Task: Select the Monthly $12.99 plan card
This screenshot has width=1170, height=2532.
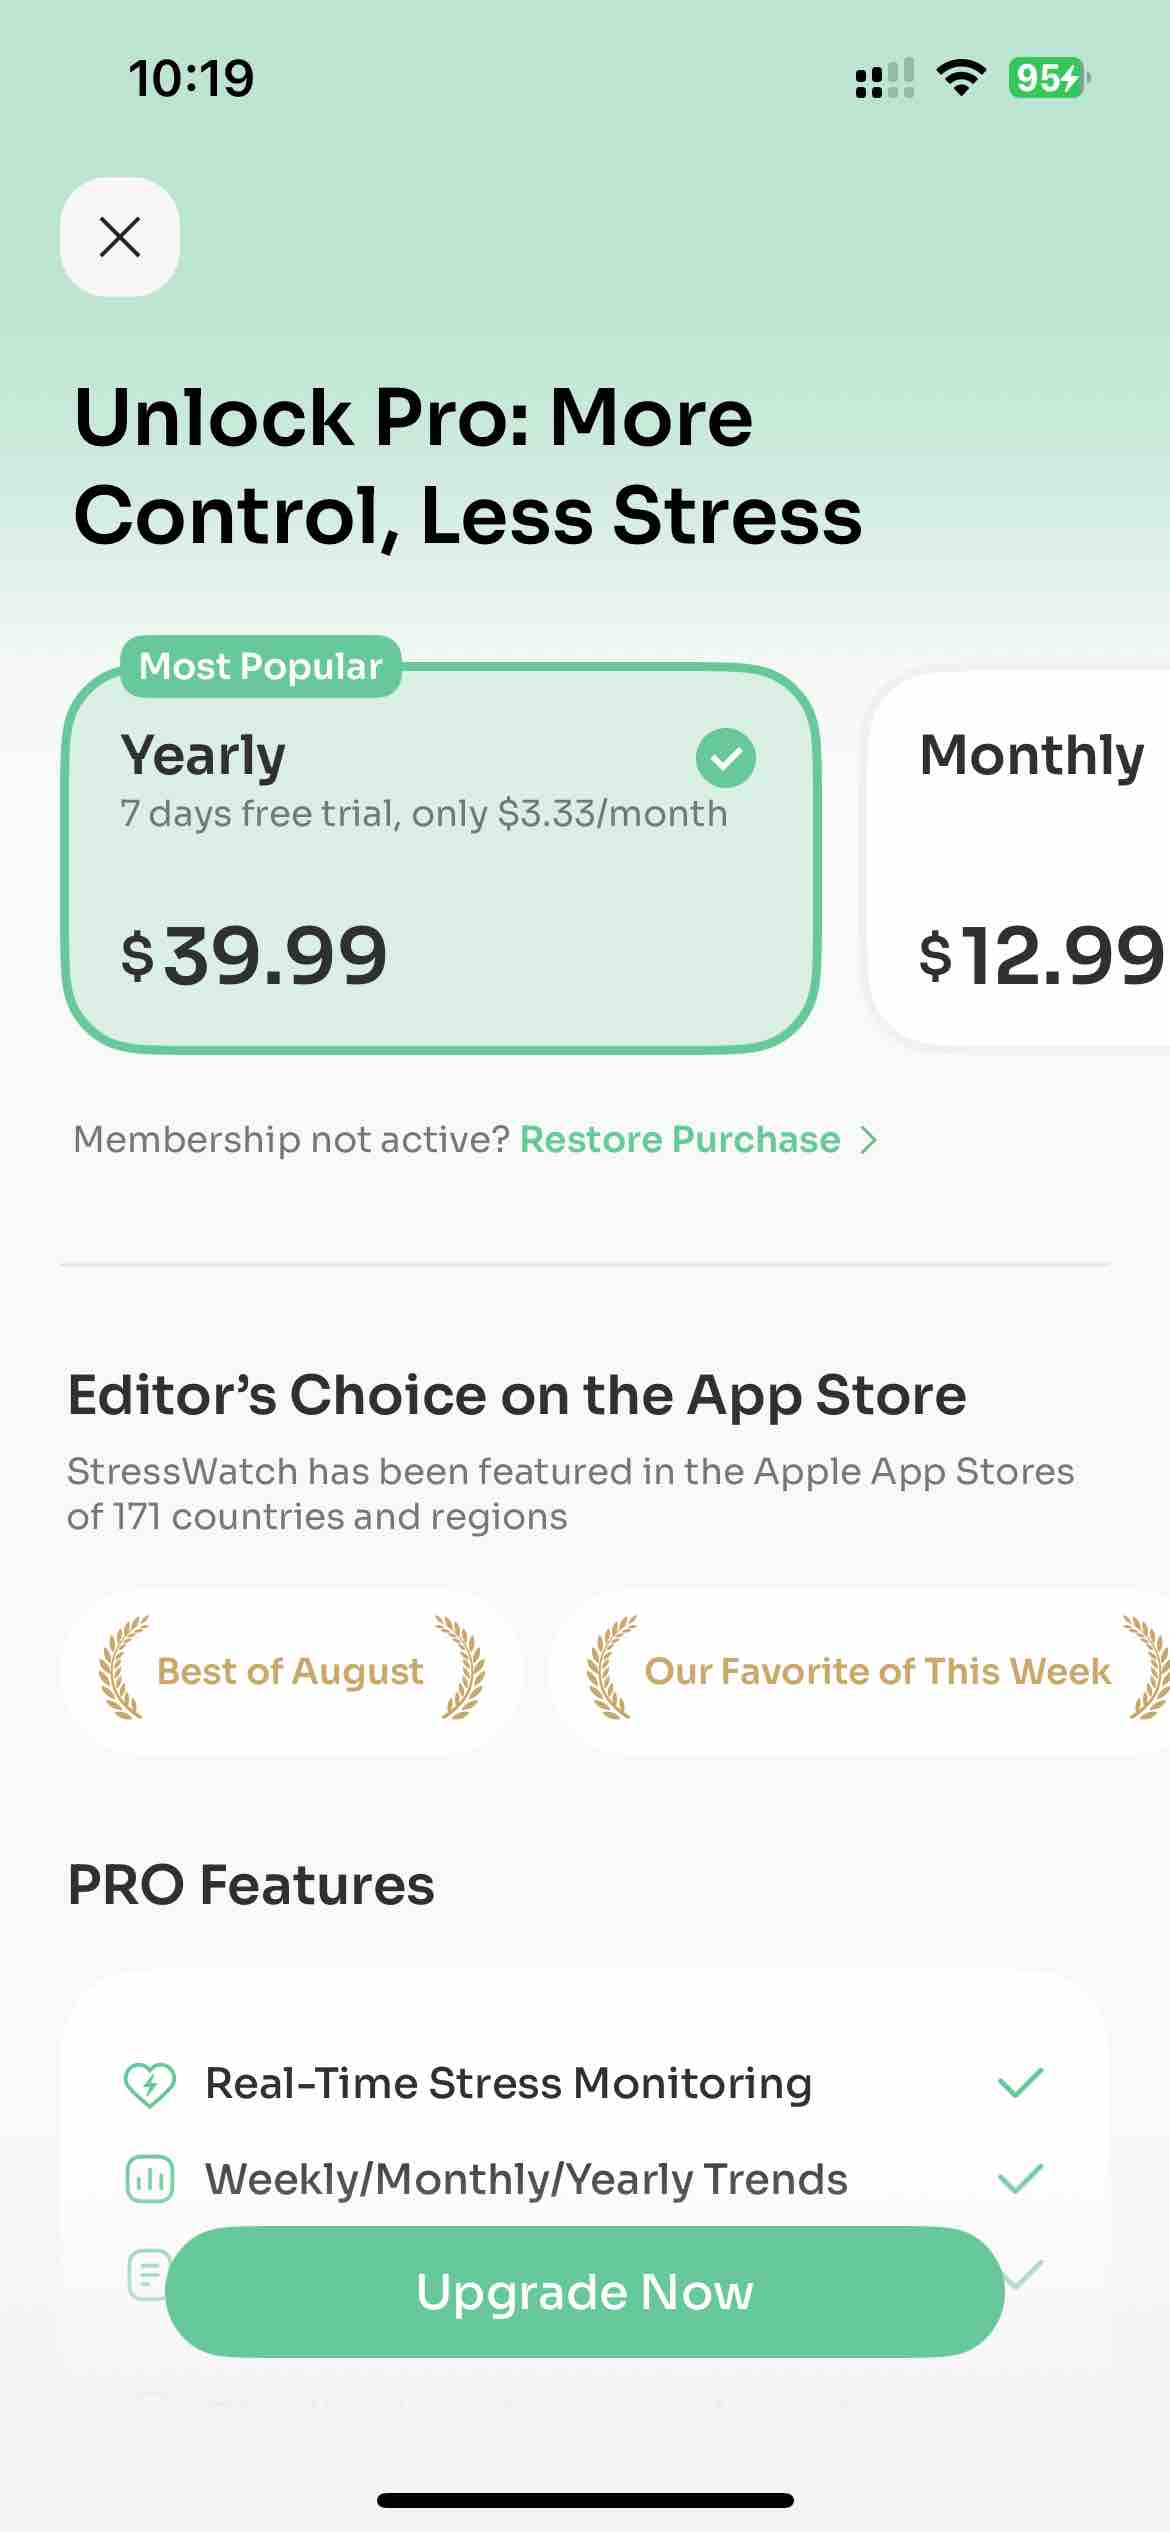Action: click(x=1019, y=858)
